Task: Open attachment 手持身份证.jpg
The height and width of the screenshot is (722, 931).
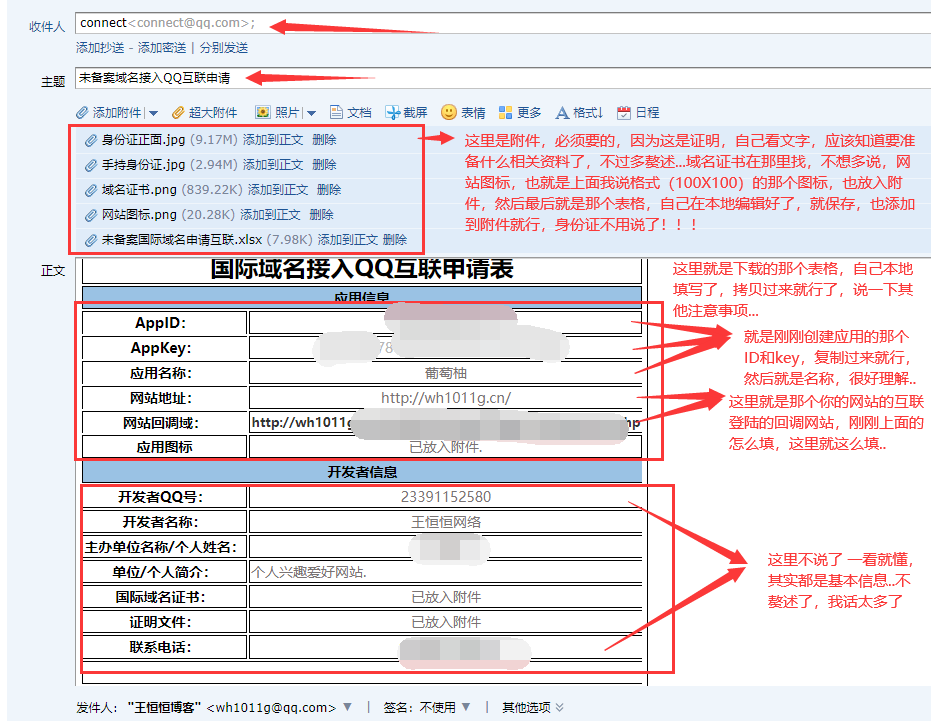Action: [x=143, y=165]
